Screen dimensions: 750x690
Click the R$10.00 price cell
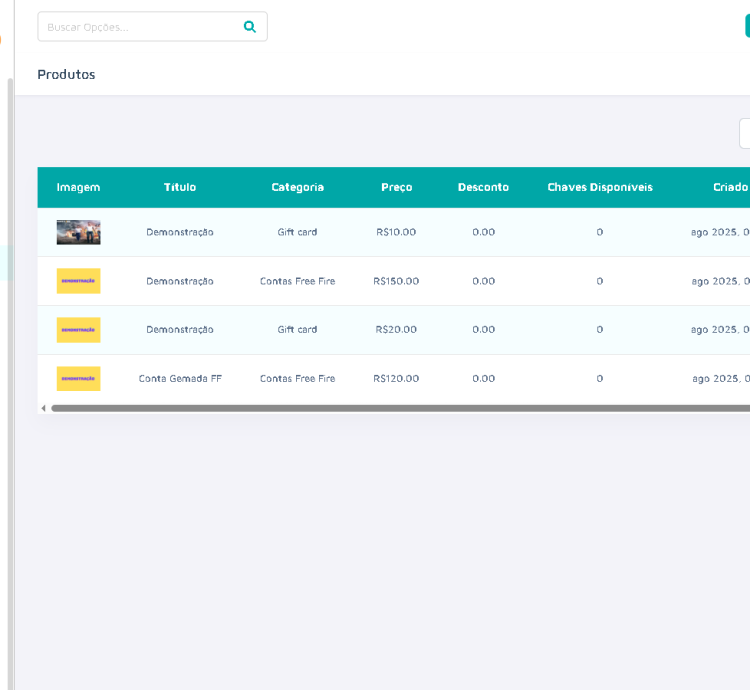point(396,232)
